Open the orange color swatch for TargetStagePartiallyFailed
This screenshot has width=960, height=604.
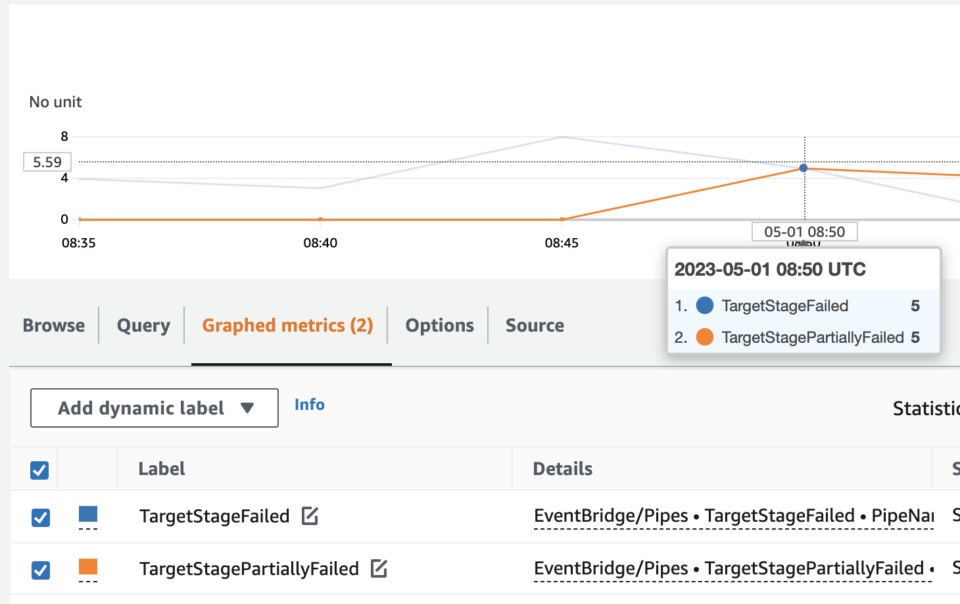(88, 568)
